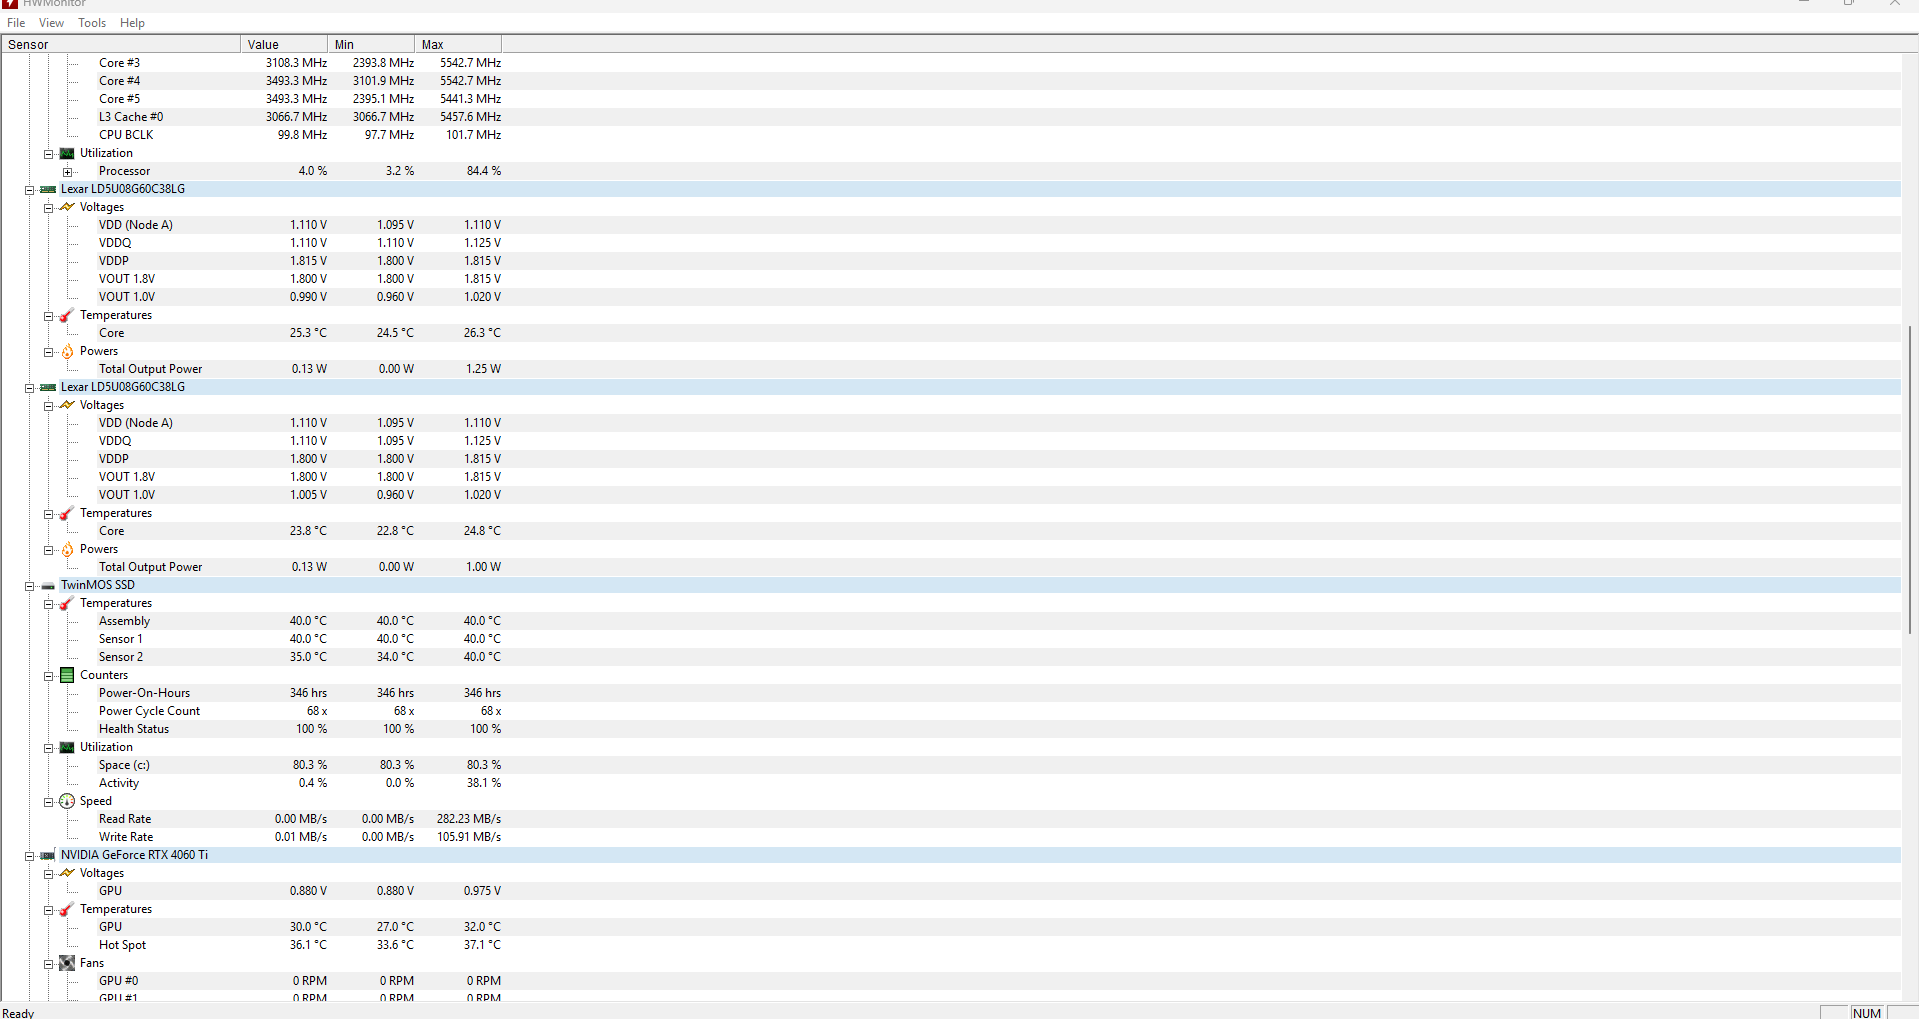Collapse the first Lexar LD5U08G60C38LG node
Image resolution: width=1919 pixels, height=1019 pixels.
(x=29, y=190)
